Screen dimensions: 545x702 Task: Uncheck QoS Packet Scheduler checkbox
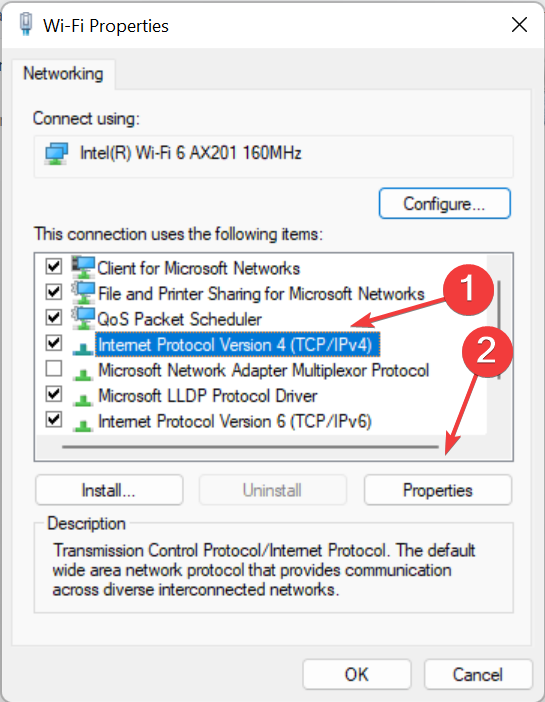[54, 318]
